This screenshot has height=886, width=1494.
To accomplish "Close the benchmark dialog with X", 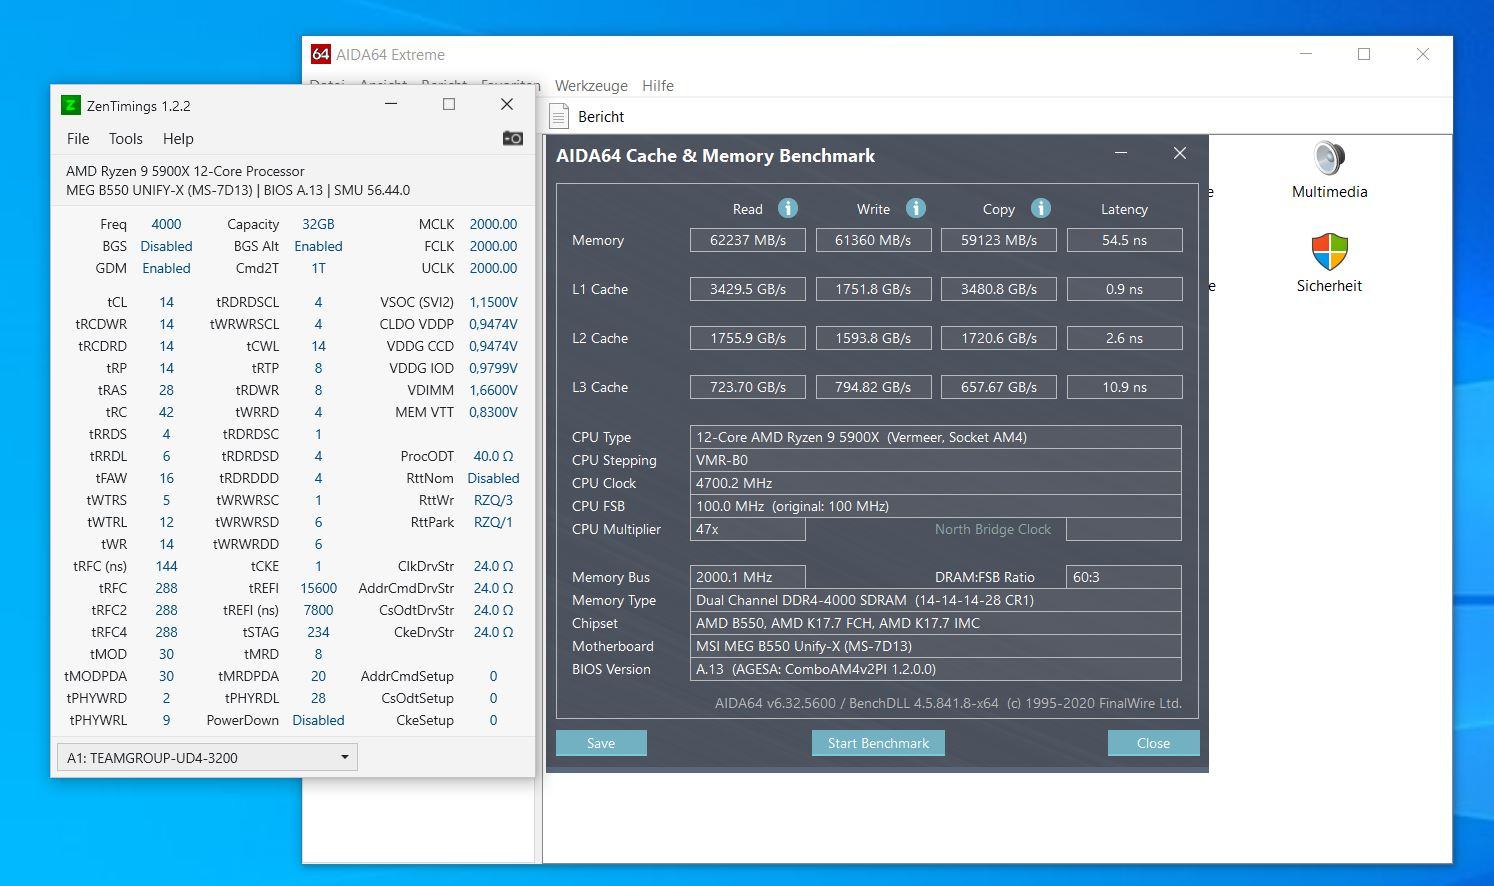I will 1180,153.
